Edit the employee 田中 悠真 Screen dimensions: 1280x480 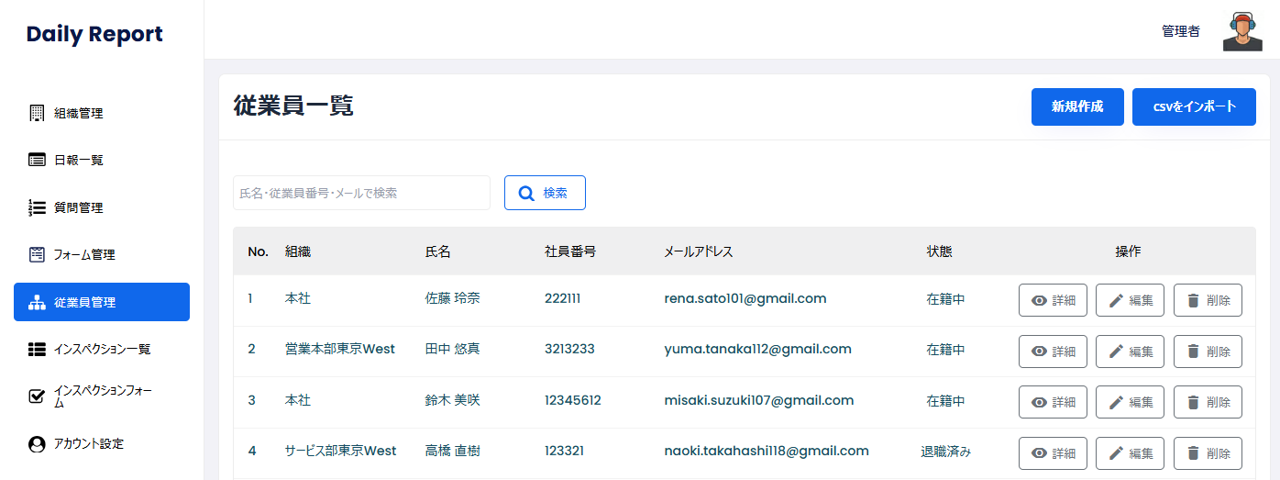pos(1130,351)
